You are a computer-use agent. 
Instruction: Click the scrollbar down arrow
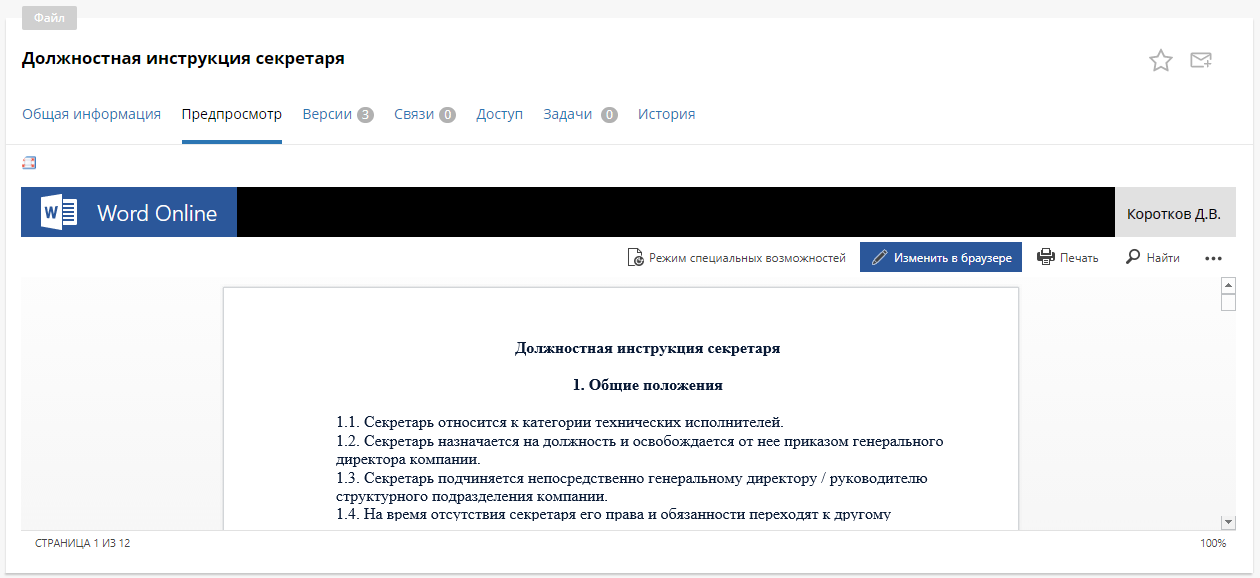[x=1228, y=521]
